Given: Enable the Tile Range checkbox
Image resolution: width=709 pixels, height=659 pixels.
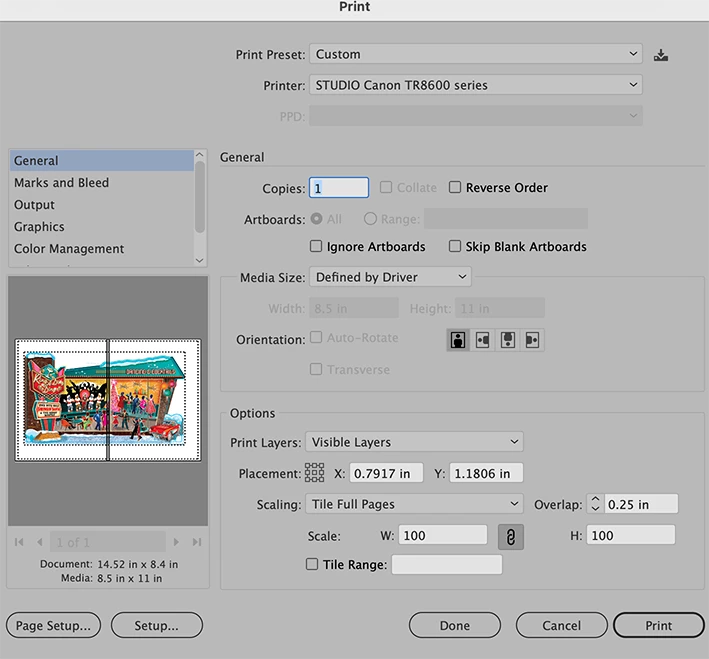Looking at the screenshot, I should click(312, 564).
